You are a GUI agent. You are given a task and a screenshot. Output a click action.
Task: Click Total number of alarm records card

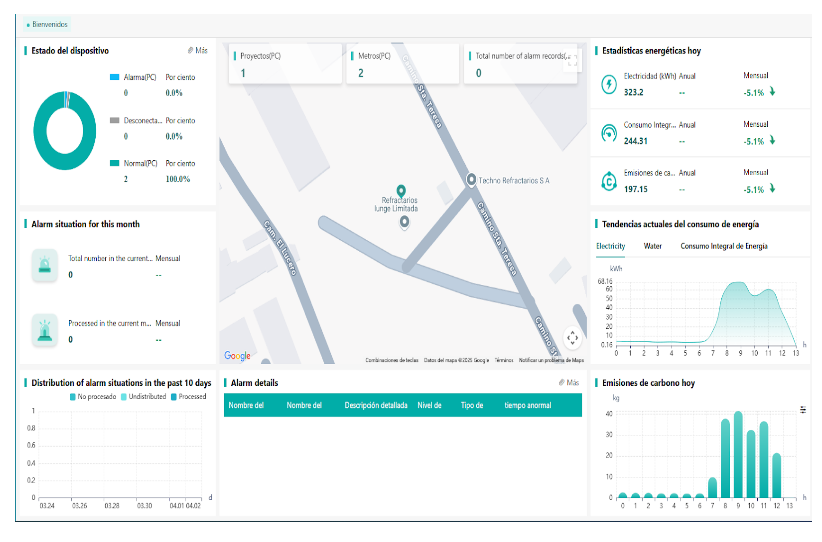(521, 64)
